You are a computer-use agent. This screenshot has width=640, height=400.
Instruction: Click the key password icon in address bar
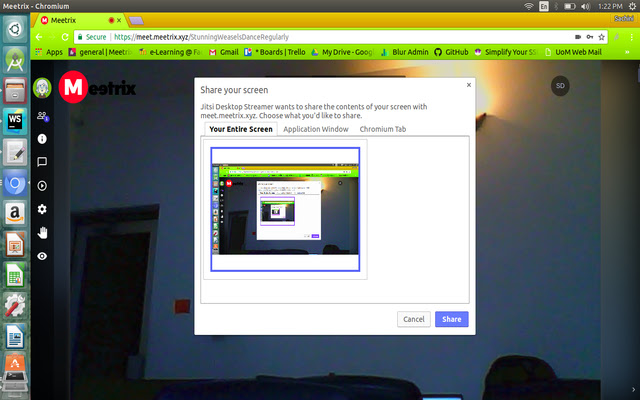590,37
